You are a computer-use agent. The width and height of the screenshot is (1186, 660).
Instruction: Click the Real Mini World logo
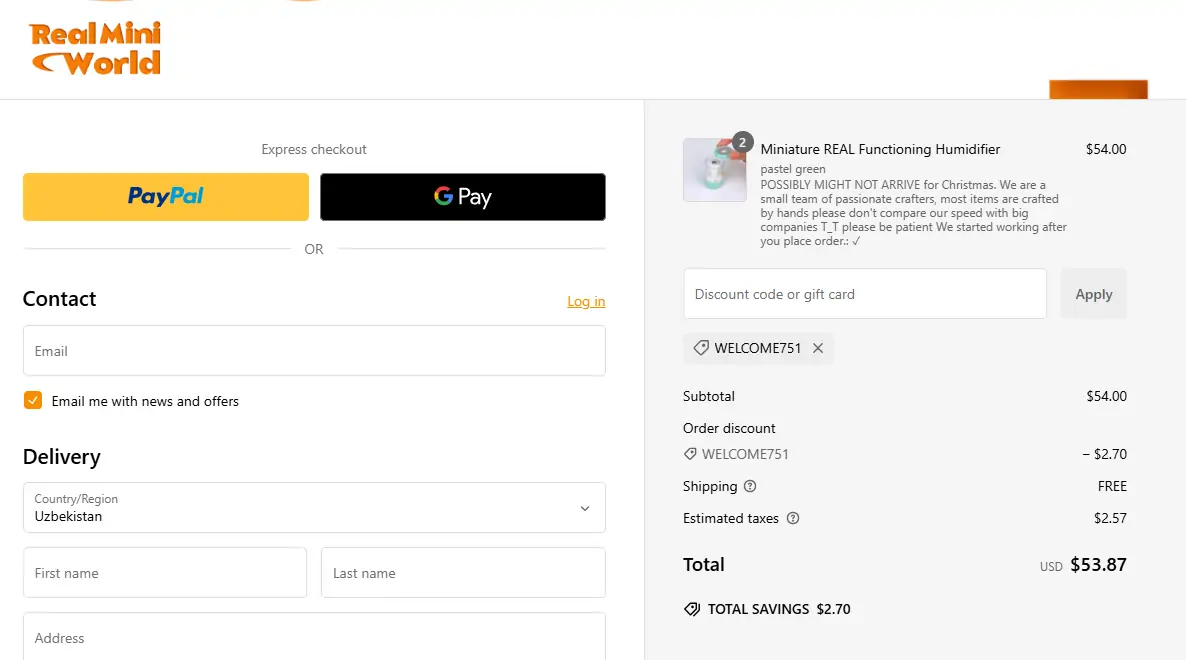pos(96,50)
